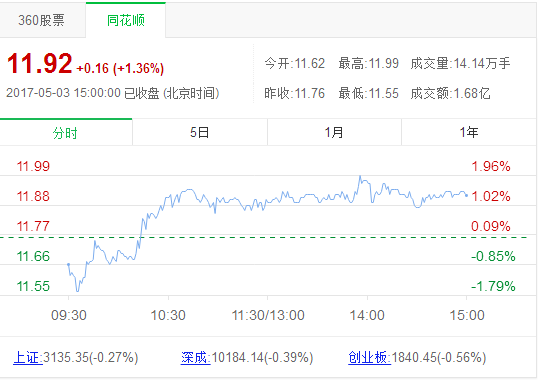Click the -1.79% percentage axis label
The height and width of the screenshot is (380, 538).
[493, 286]
